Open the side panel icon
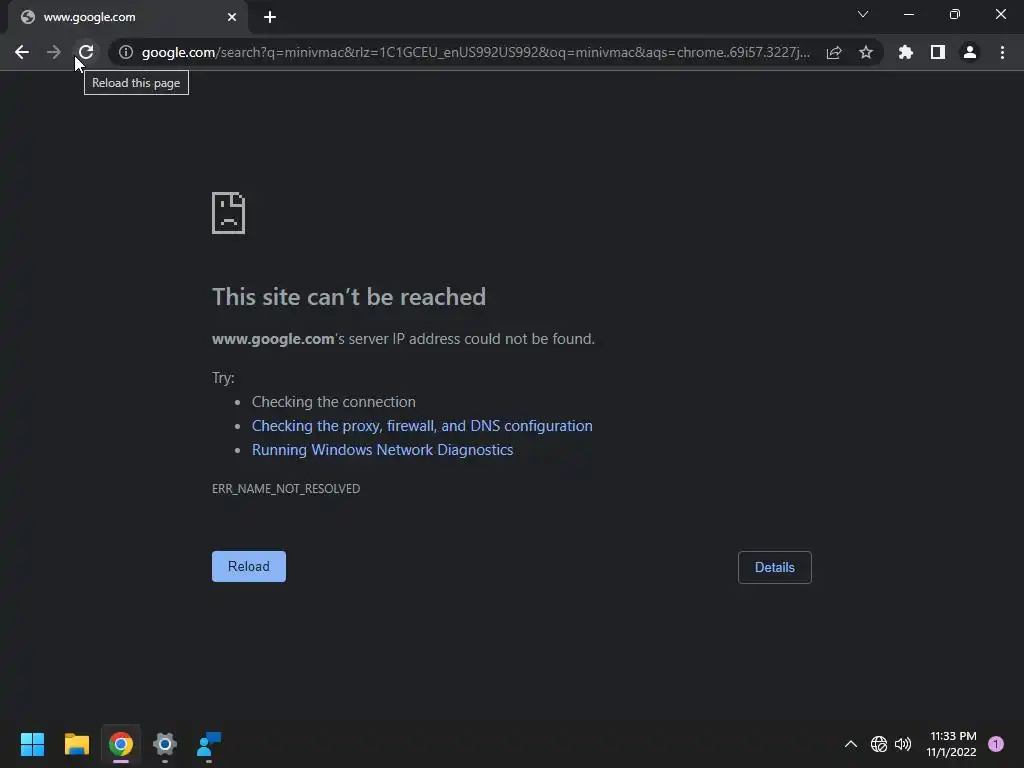This screenshot has width=1024, height=768. tap(938, 52)
